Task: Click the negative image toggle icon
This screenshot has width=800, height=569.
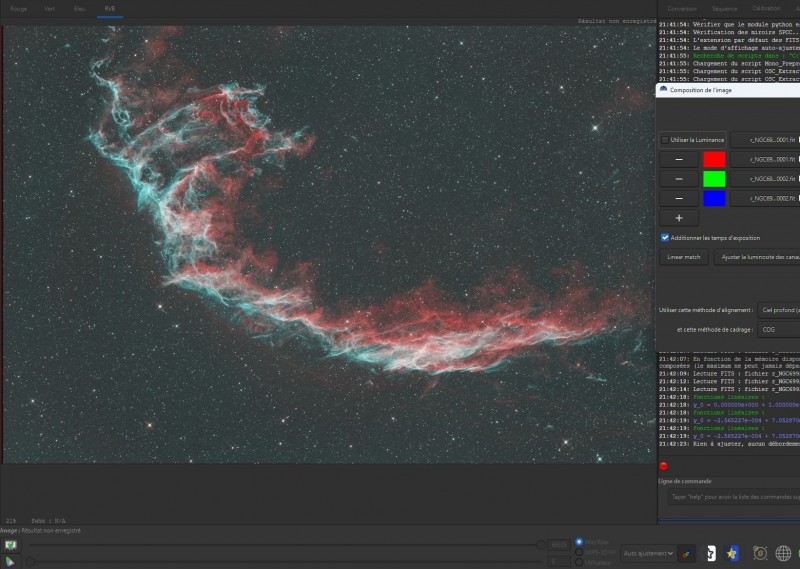Action: point(710,554)
